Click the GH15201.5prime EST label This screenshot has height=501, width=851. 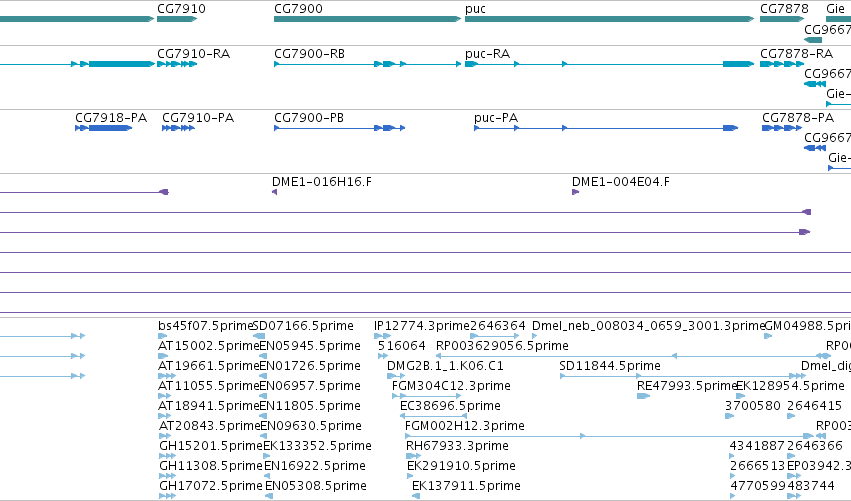pos(211,446)
